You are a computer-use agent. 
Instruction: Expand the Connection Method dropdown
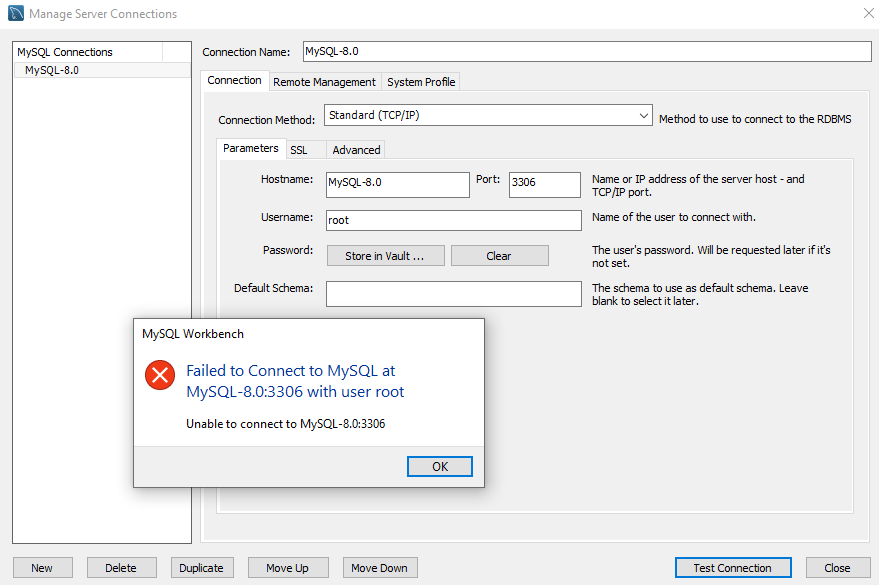tap(643, 116)
